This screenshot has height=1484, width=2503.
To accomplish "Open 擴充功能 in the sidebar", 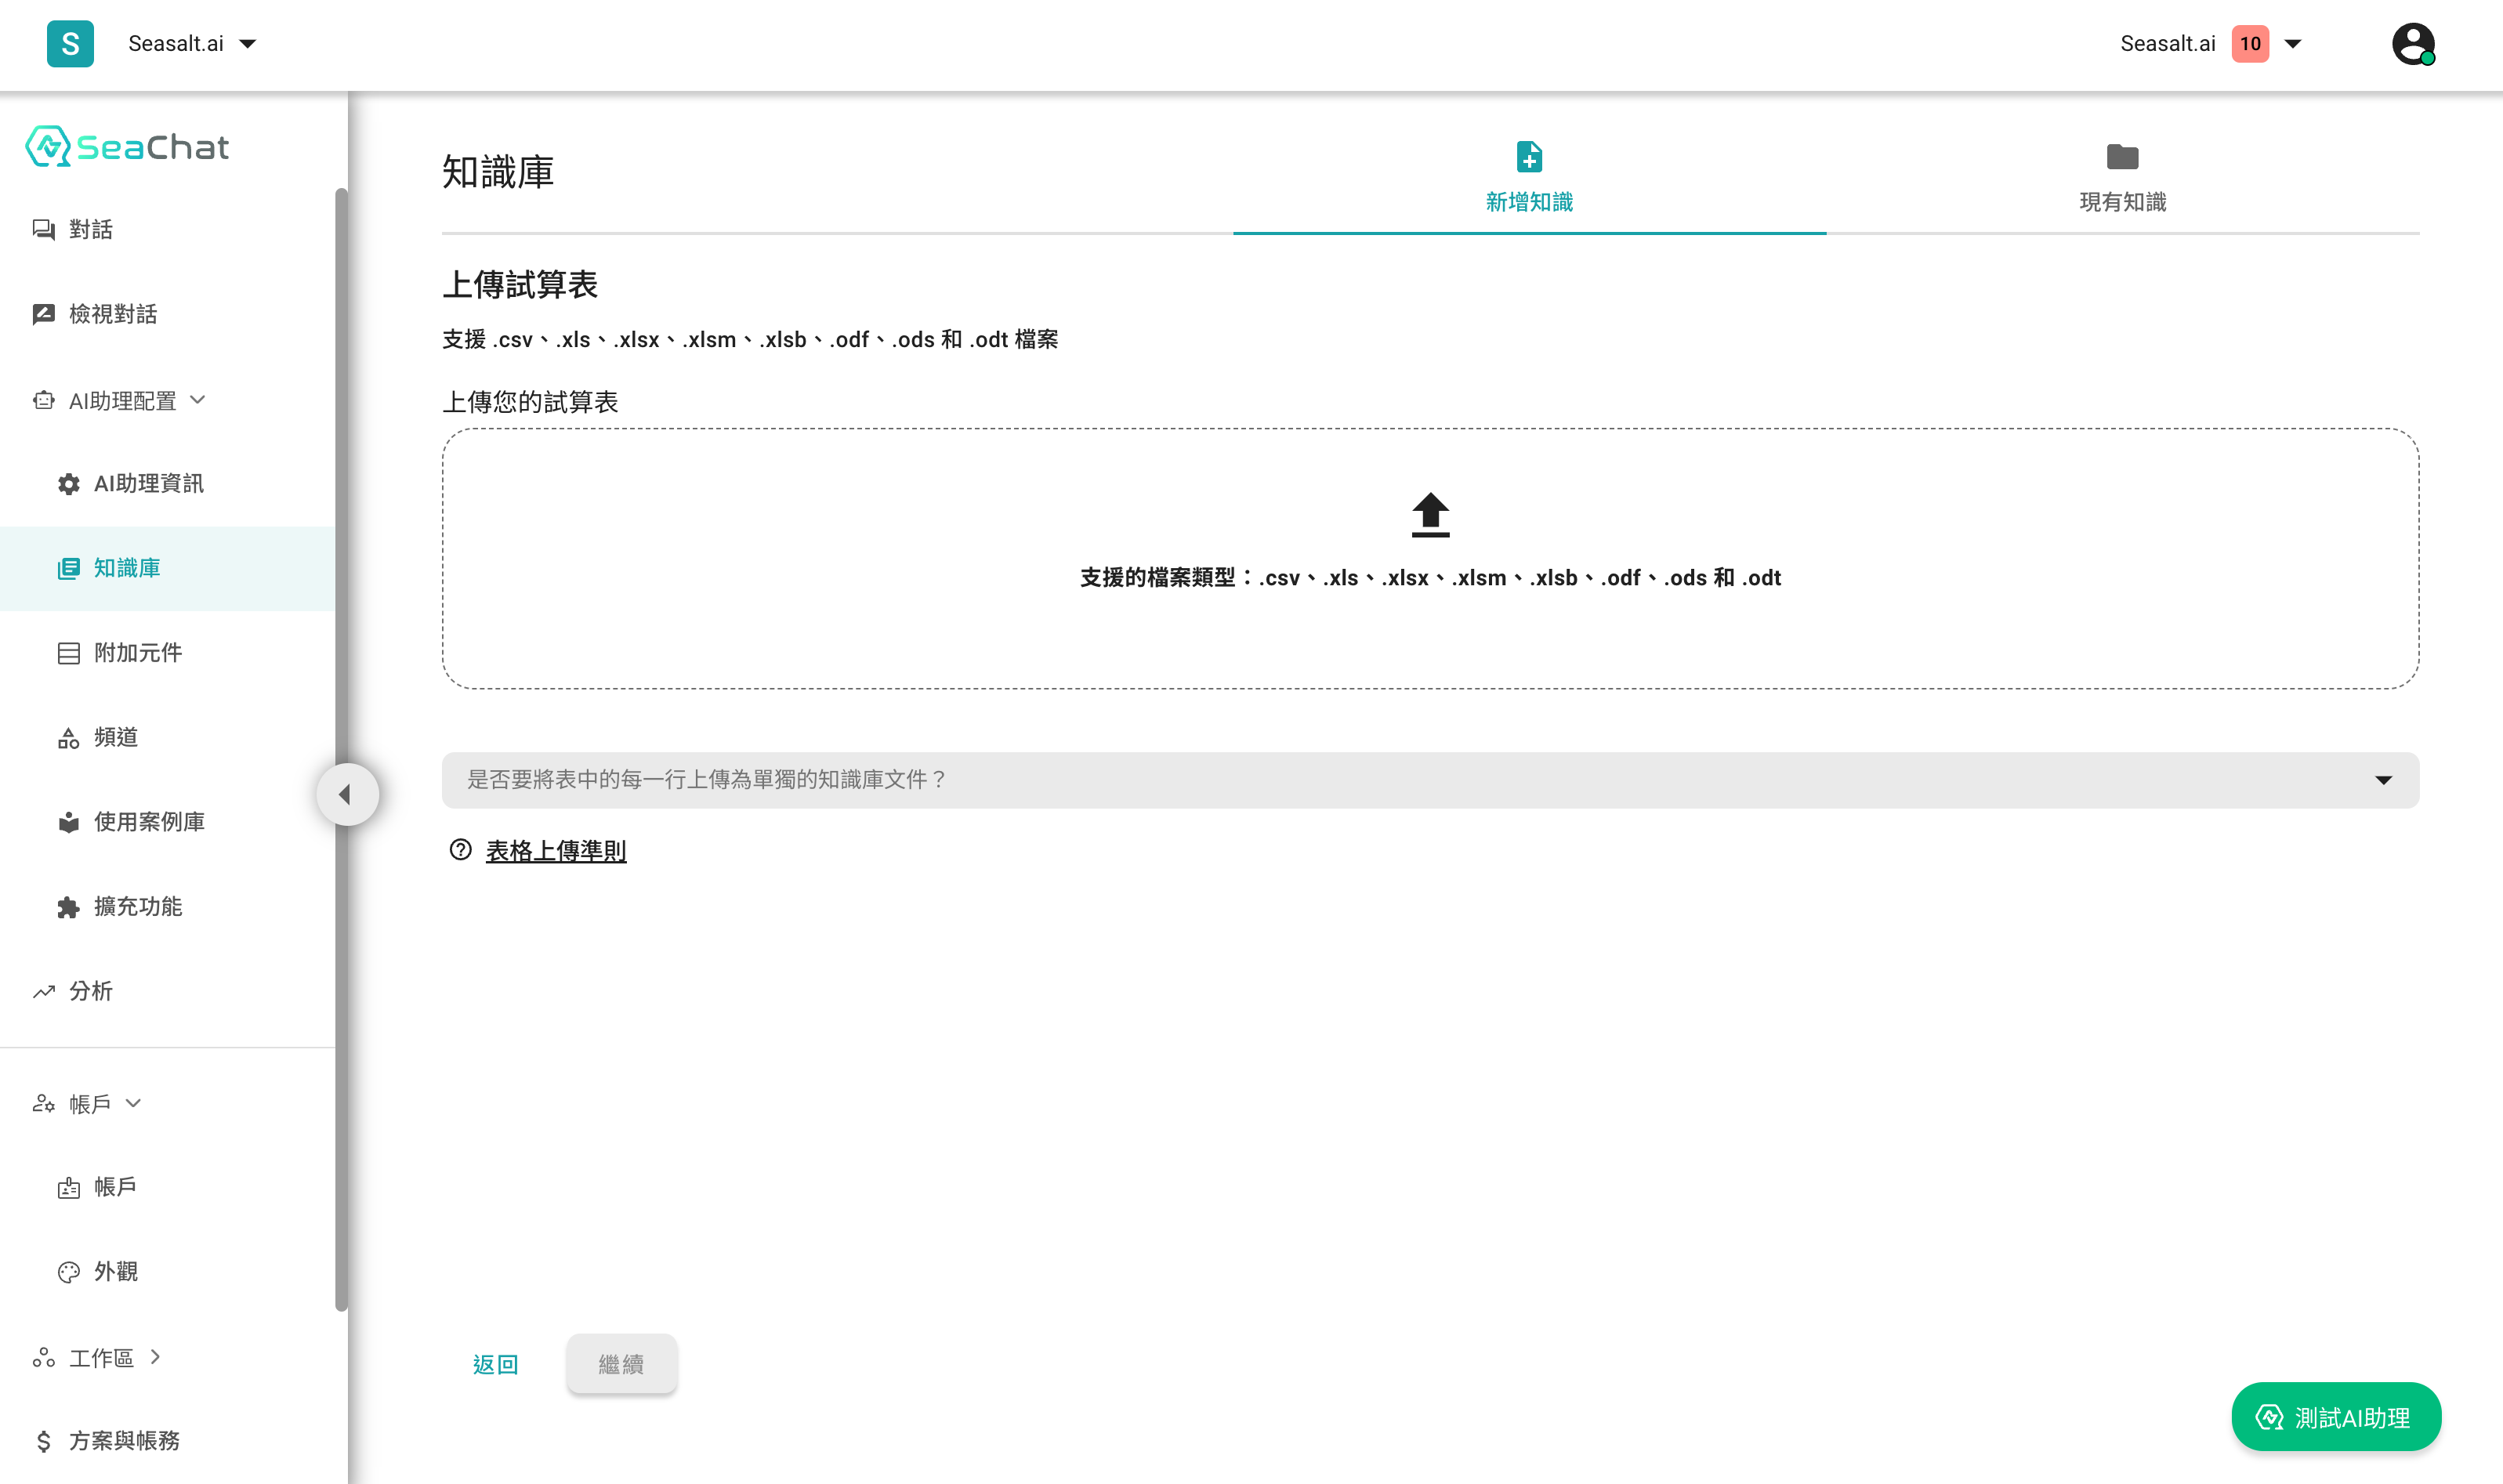I will click(x=168, y=907).
